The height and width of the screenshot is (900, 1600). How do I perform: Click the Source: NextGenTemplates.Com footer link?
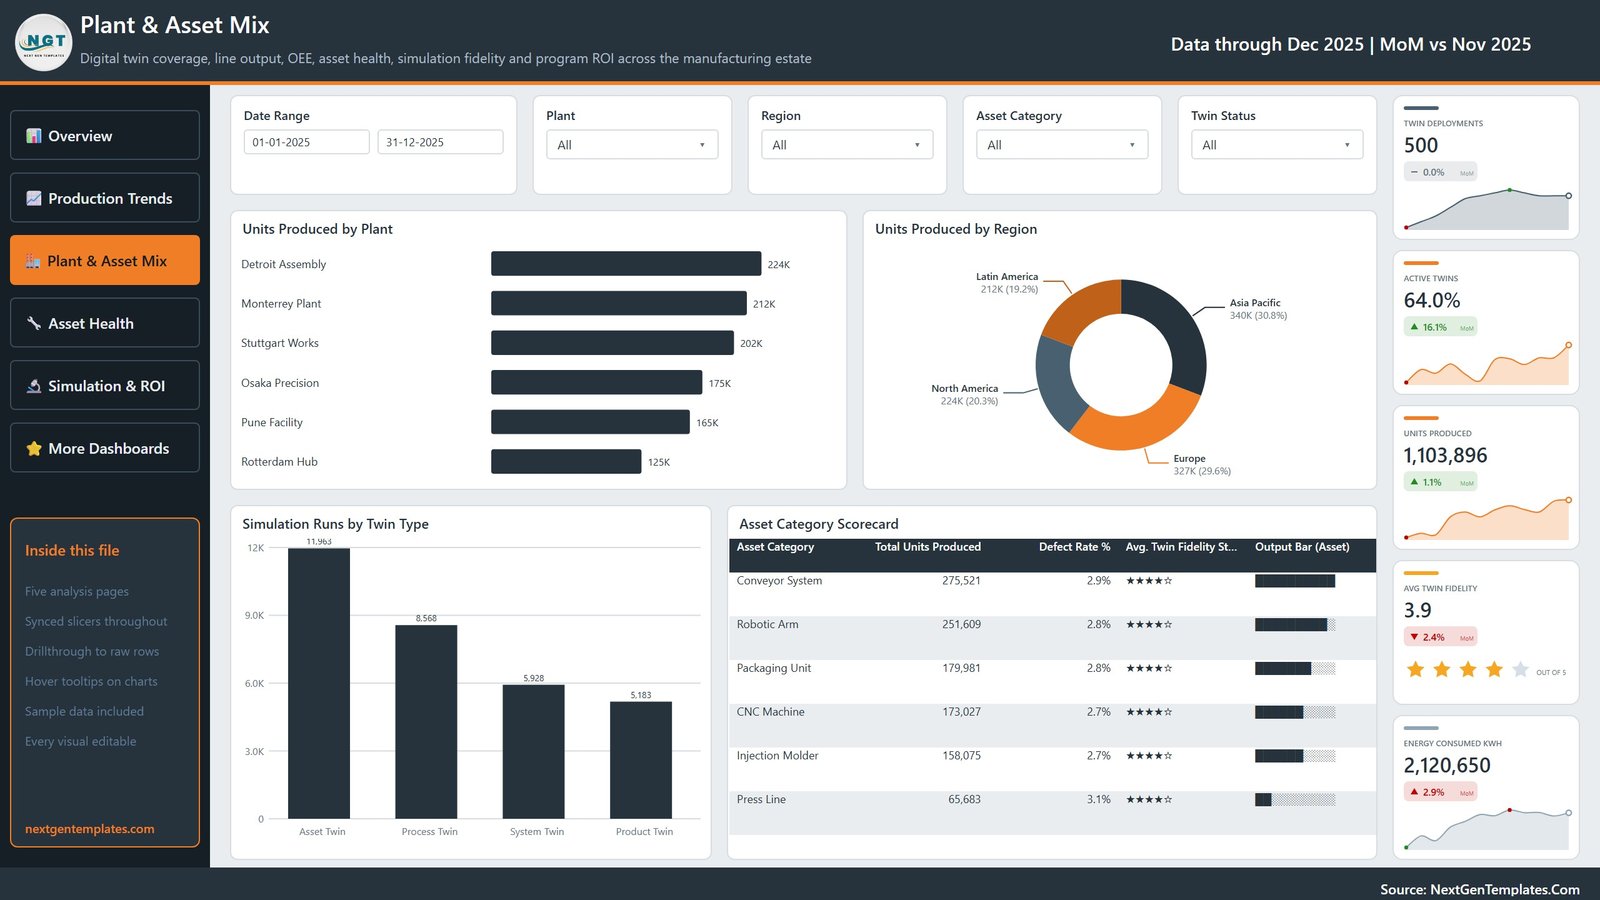pyautogui.click(x=1480, y=889)
